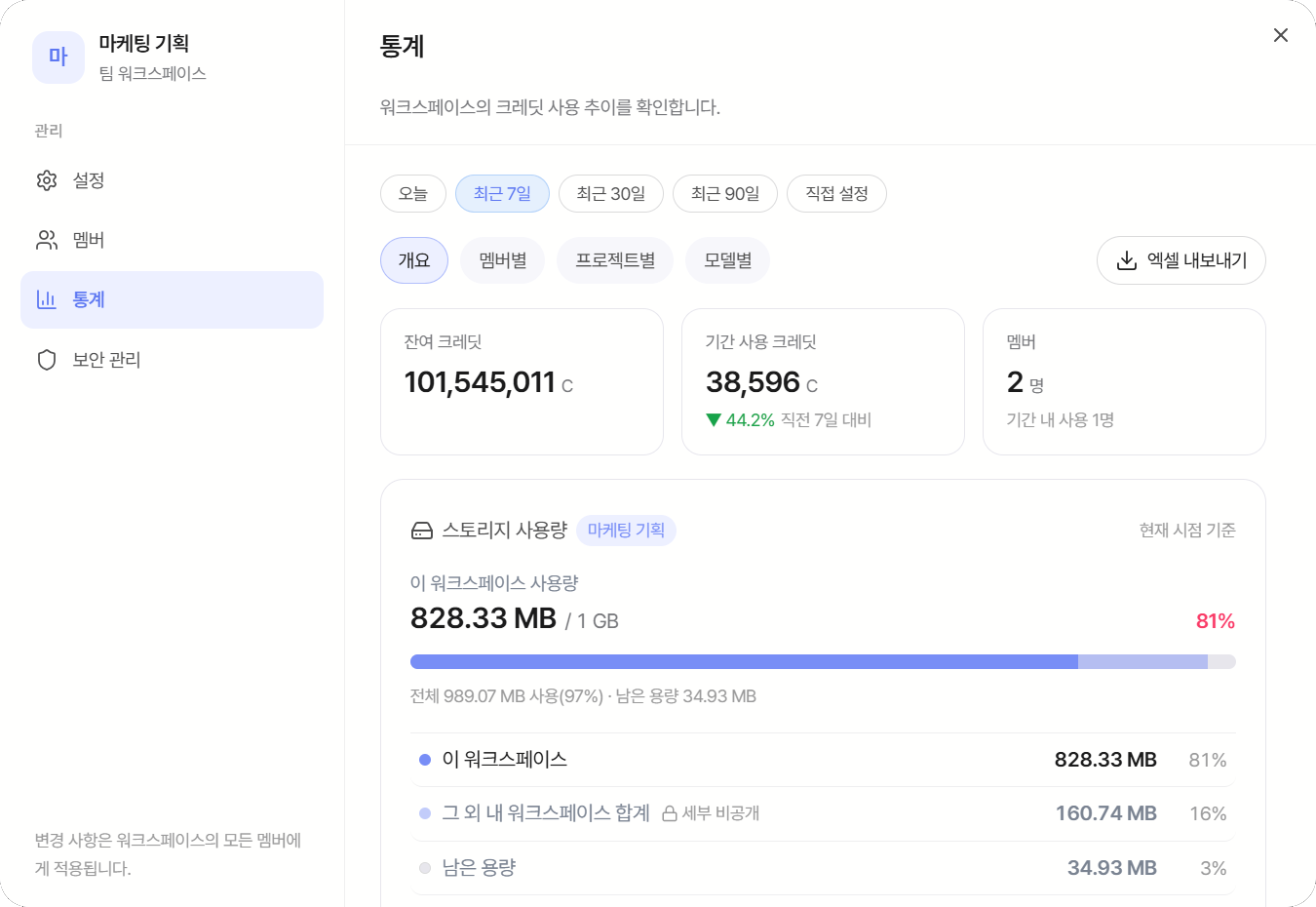Screen dimensions: 1316x907
Task: Click the storage drive icon beside 스토리지 사용량
Action: (x=422, y=530)
